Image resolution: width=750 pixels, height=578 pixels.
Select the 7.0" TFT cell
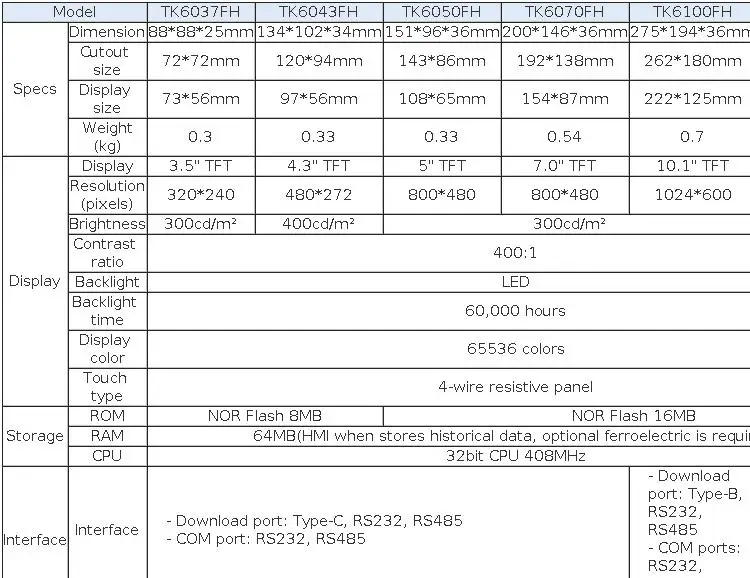coord(564,166)
